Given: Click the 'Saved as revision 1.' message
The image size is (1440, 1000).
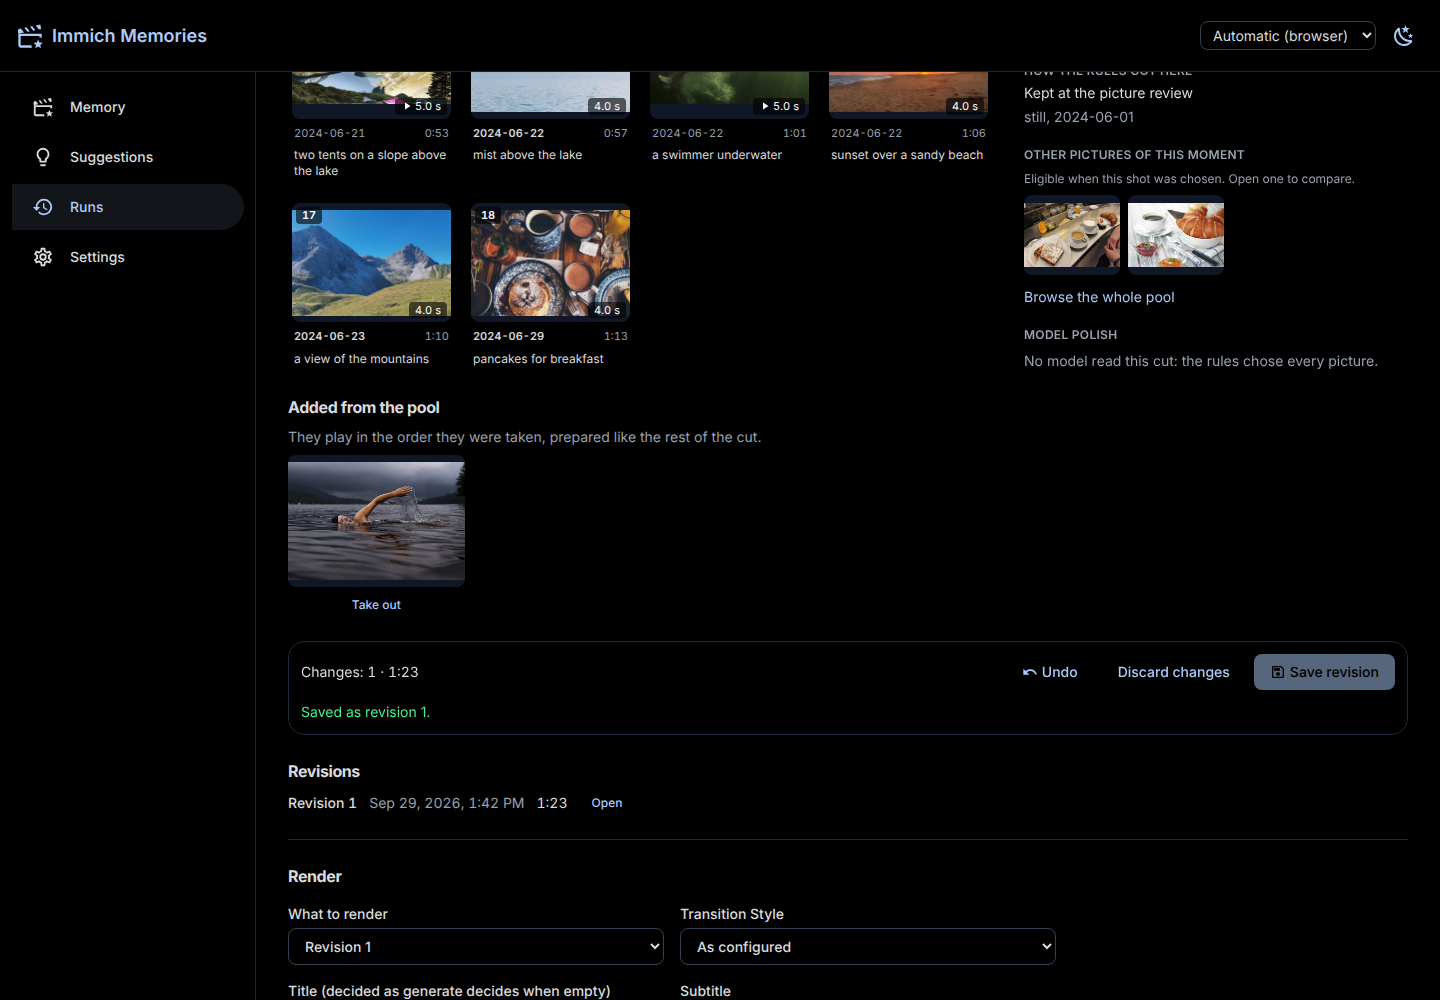Looking at the screenshot, I should point(365,712).
